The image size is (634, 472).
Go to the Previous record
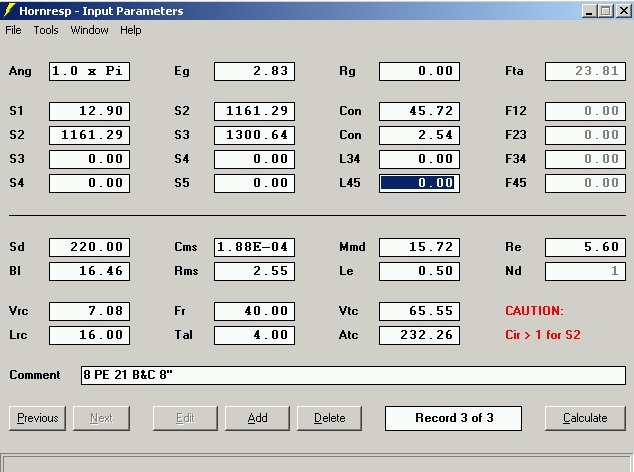[38, 418]
